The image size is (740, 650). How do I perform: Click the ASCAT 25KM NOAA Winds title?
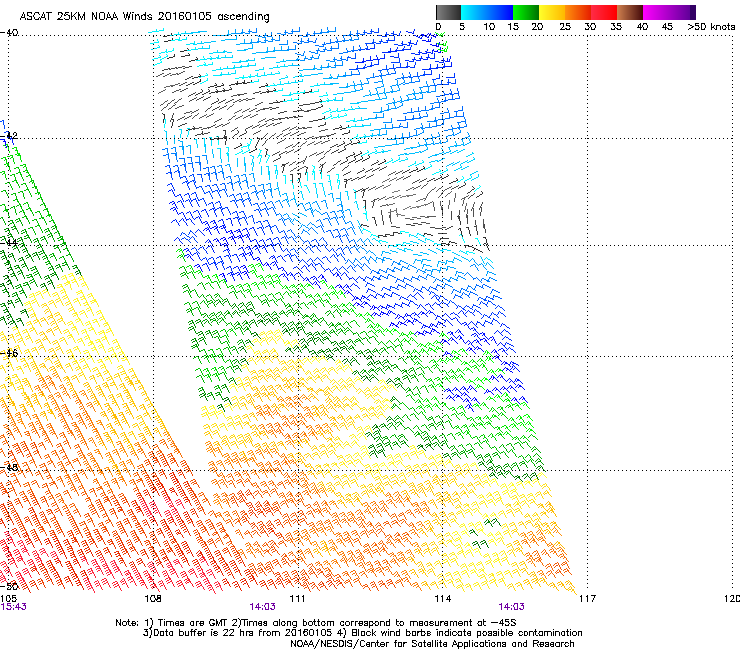click(x=144, y=16)
